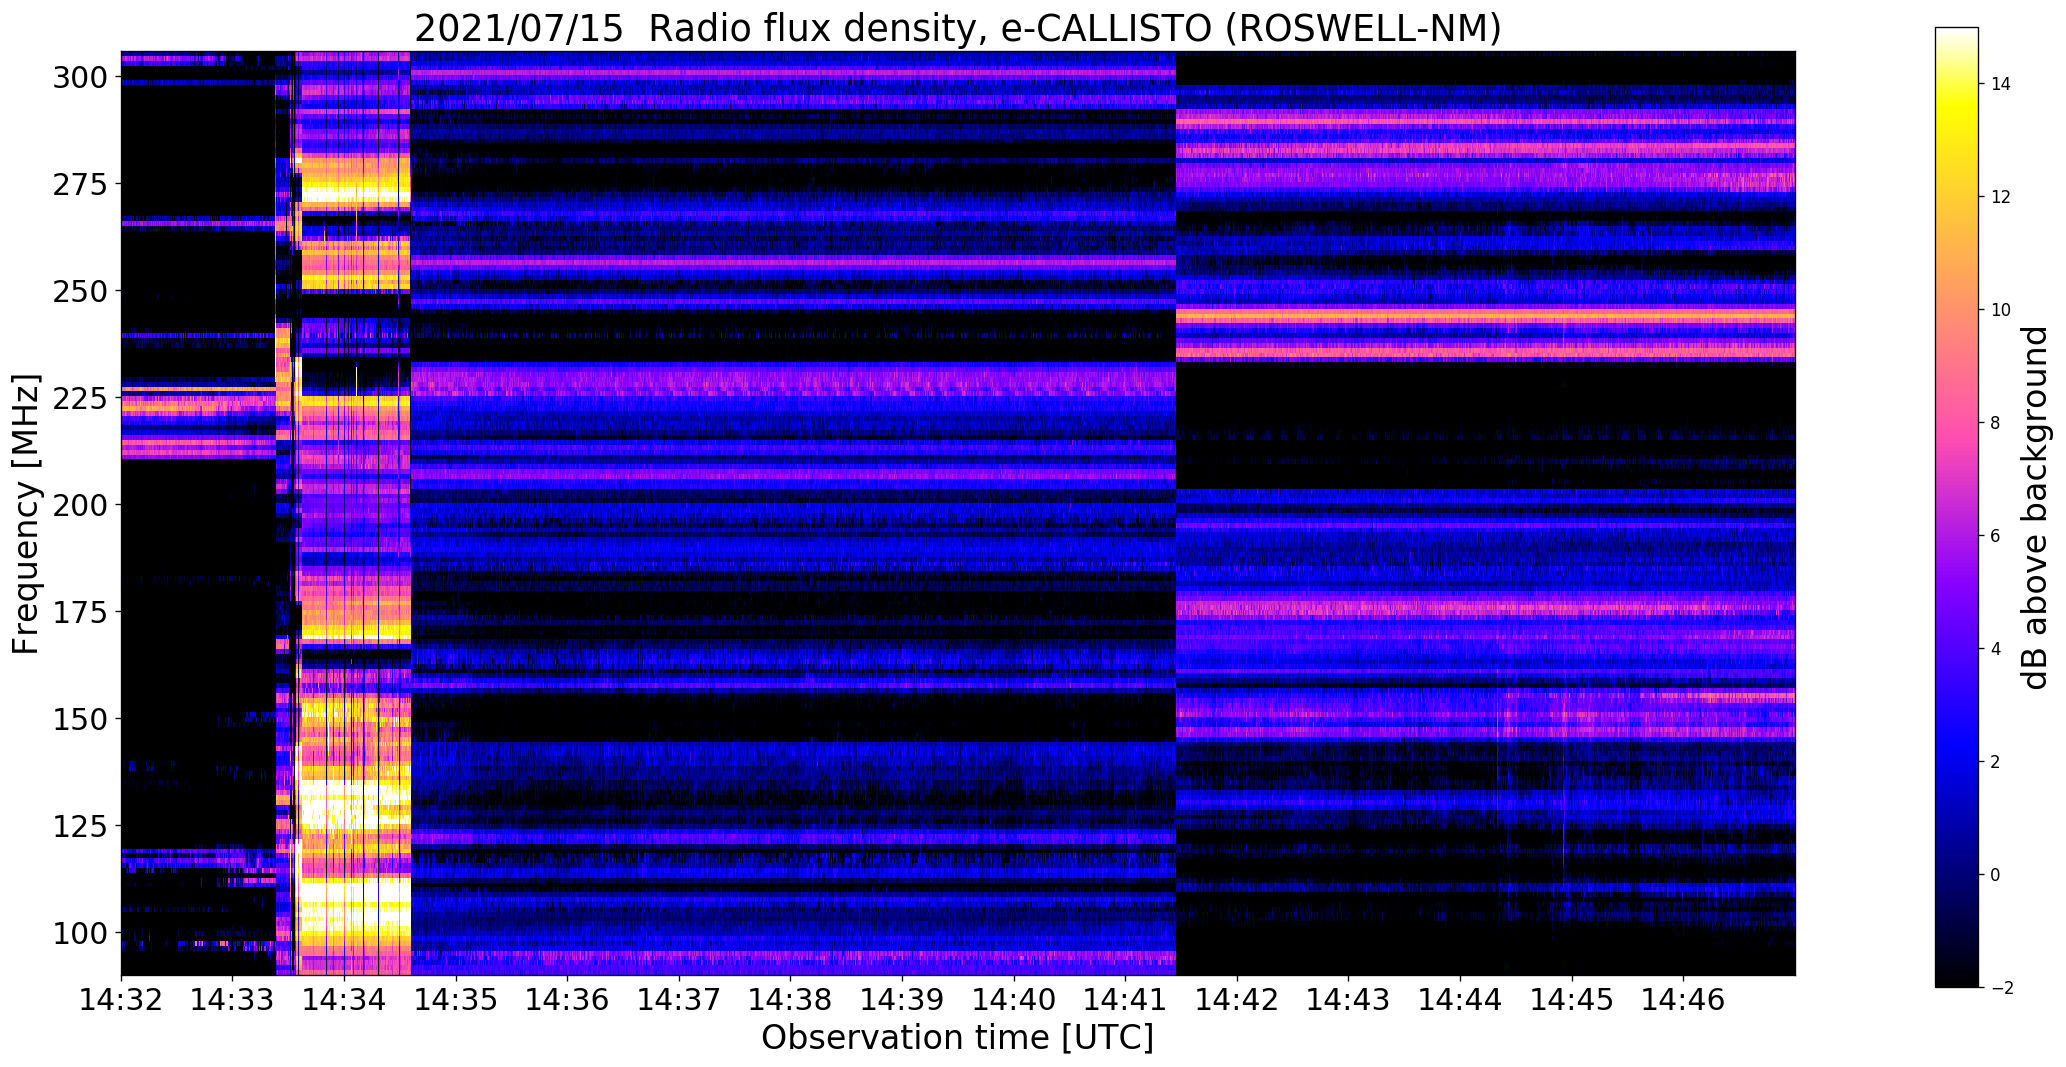The height and width of the screenshot is (1067, 2066).
Task: Click the 14:44 time tick label
Action: coord(1461,999)
